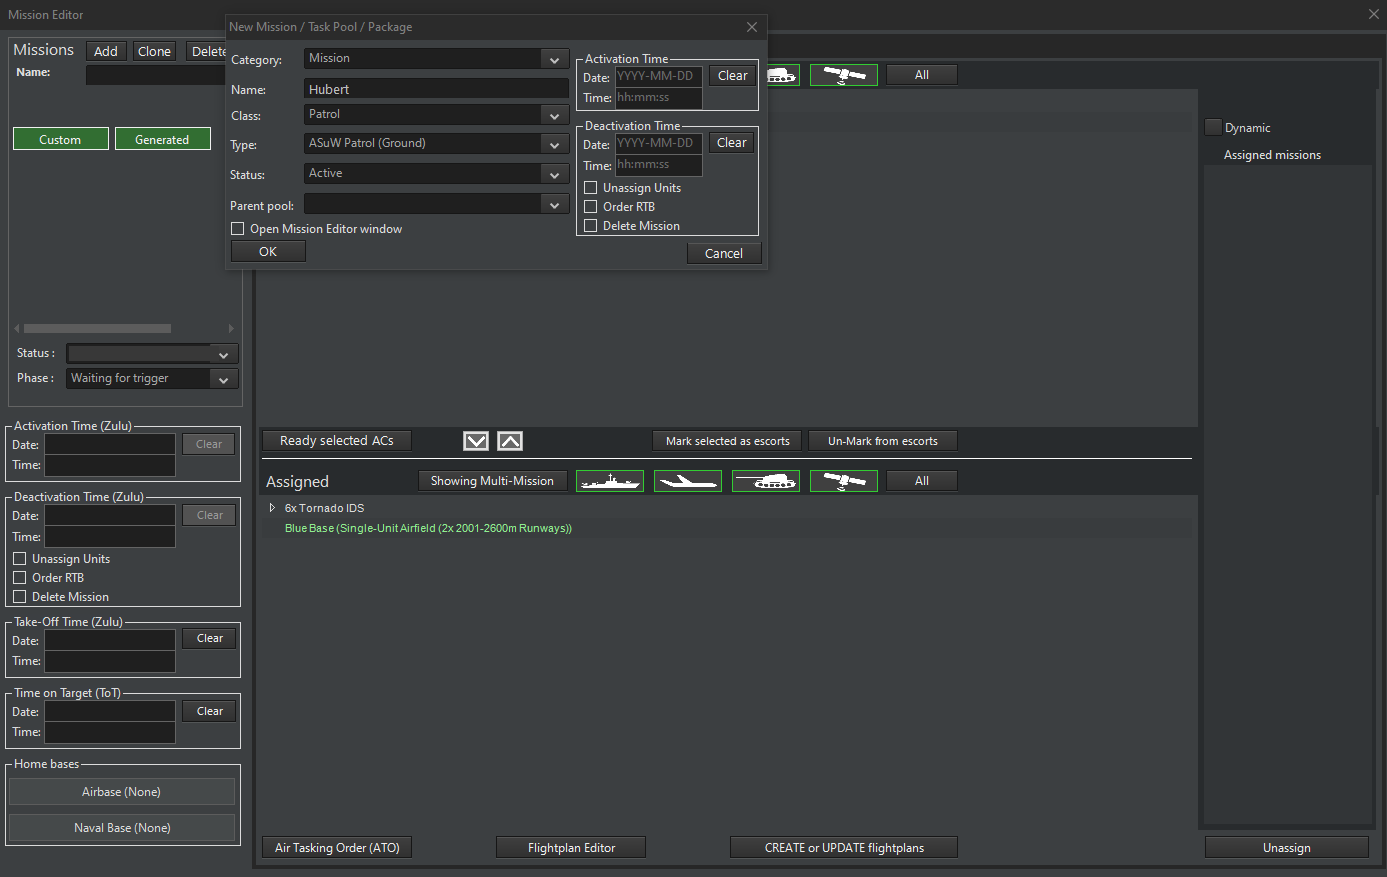Click the Airbase (None) home base button
This screenshot has height=877, width=1387.
122,792
